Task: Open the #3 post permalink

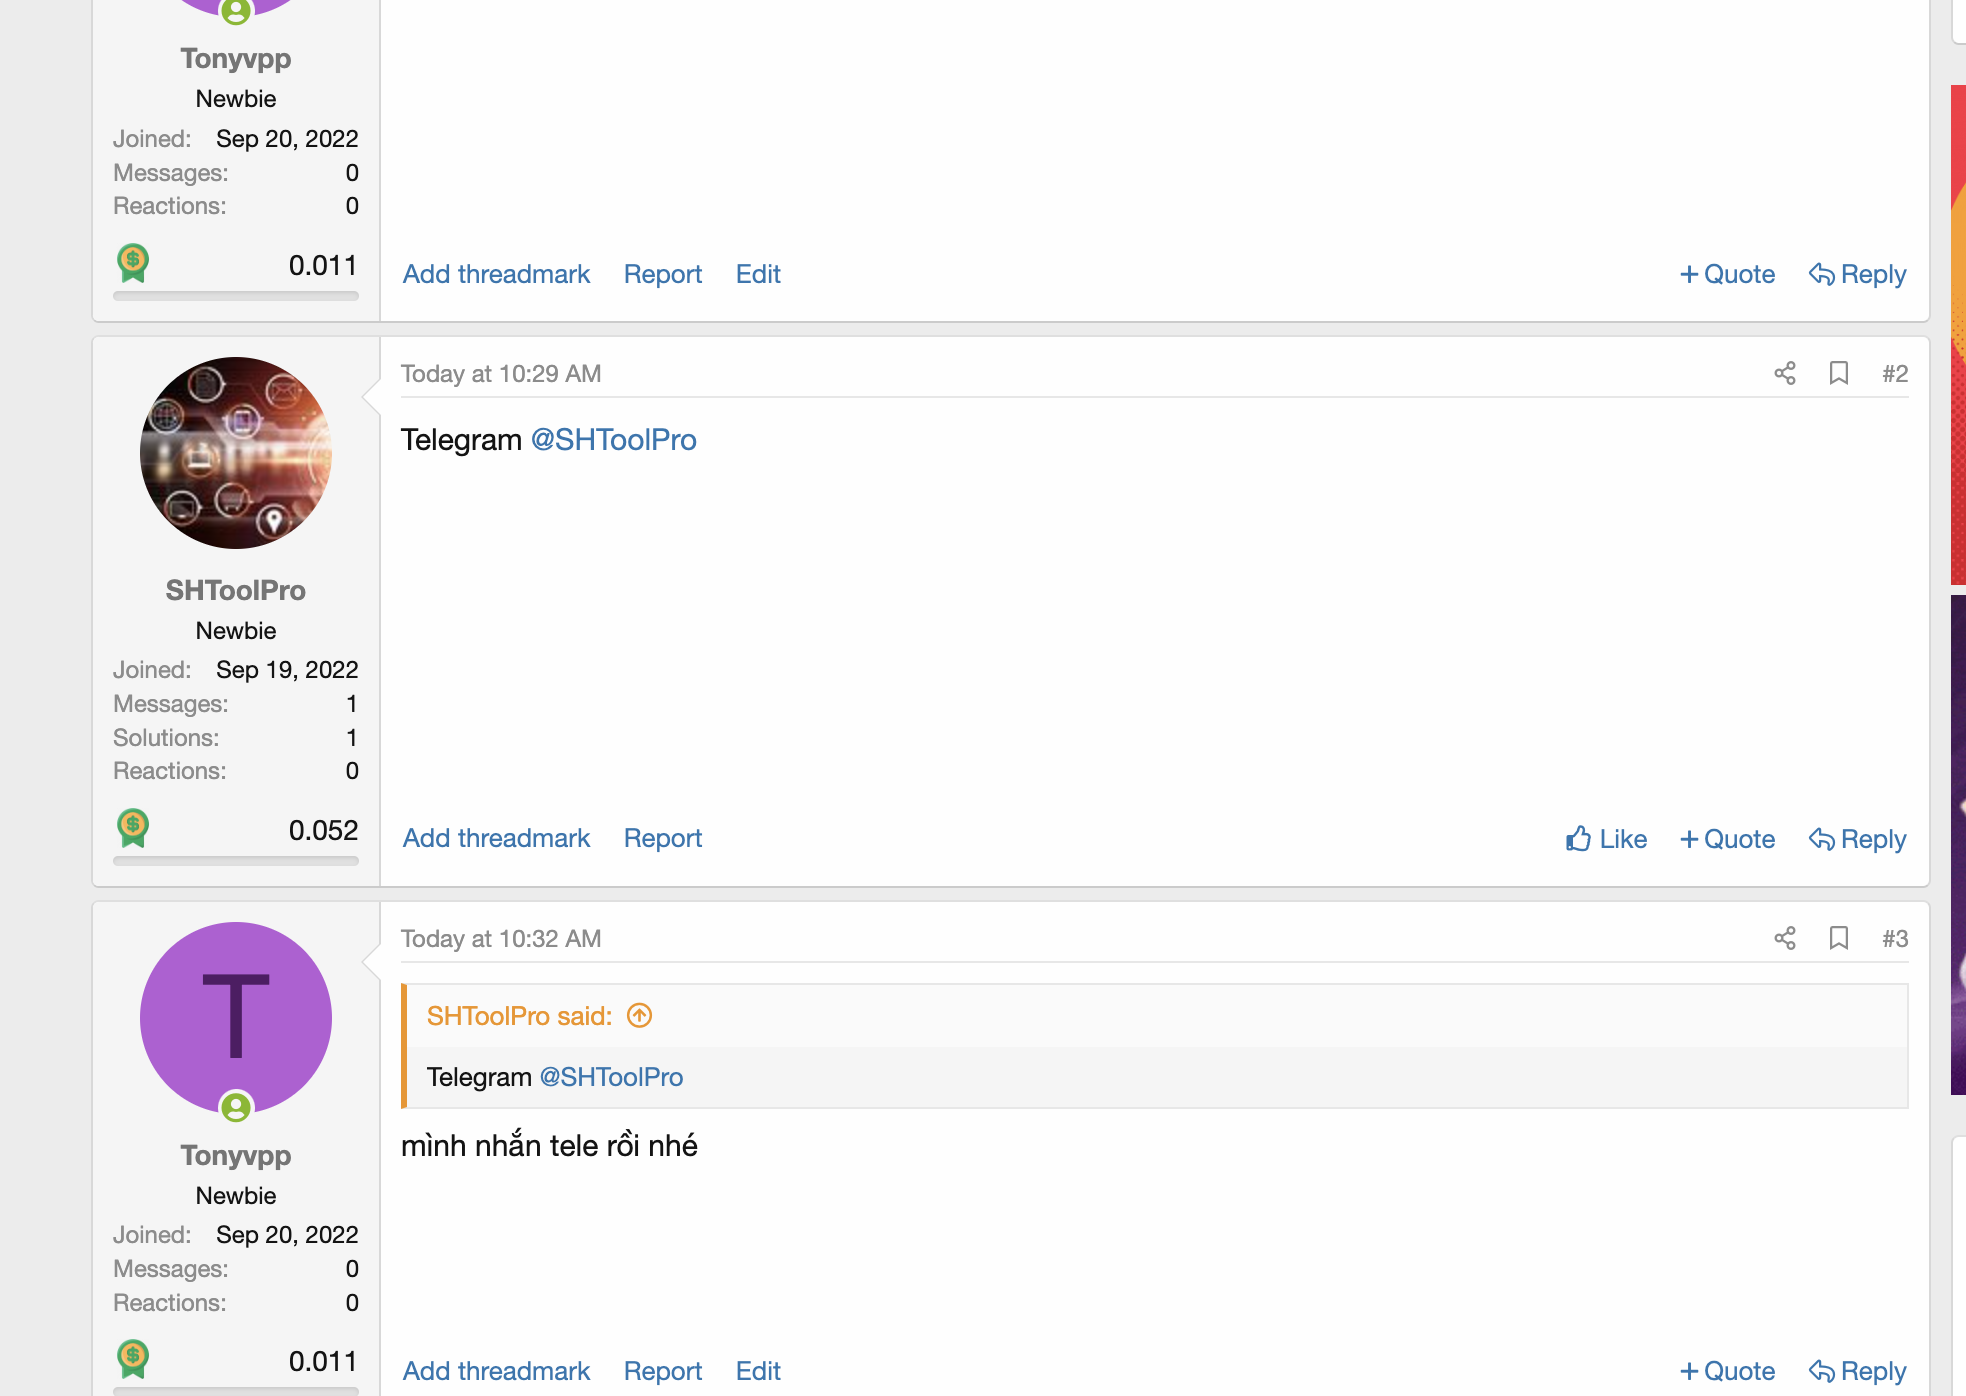Action: pyautogui.click(x=1895, y=938)
